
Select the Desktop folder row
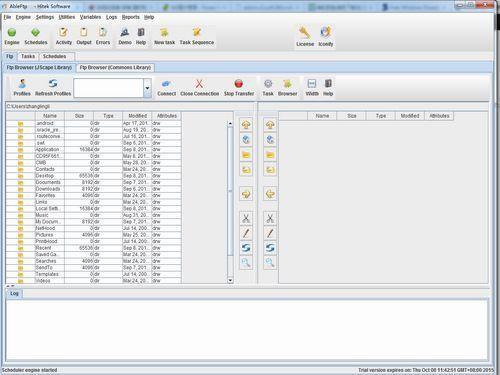click(94, 176)
